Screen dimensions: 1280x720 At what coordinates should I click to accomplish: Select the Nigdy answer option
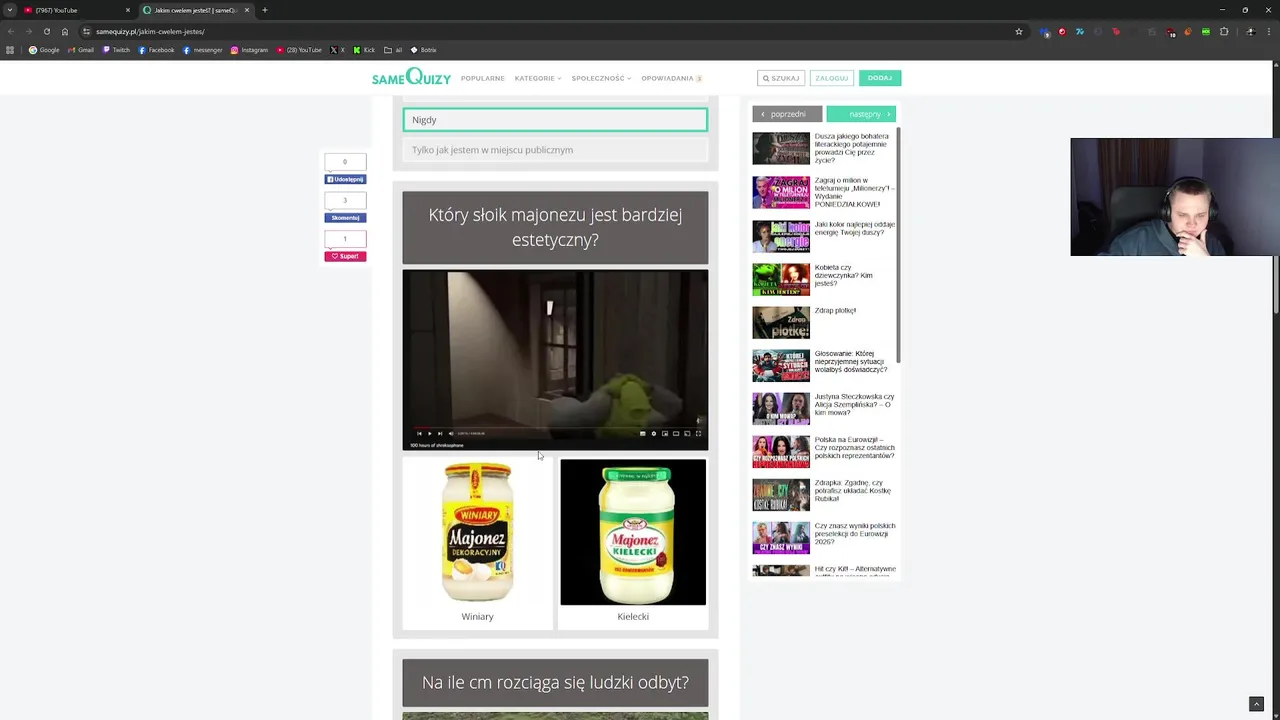pyautogui.click(x=555, y=120)
